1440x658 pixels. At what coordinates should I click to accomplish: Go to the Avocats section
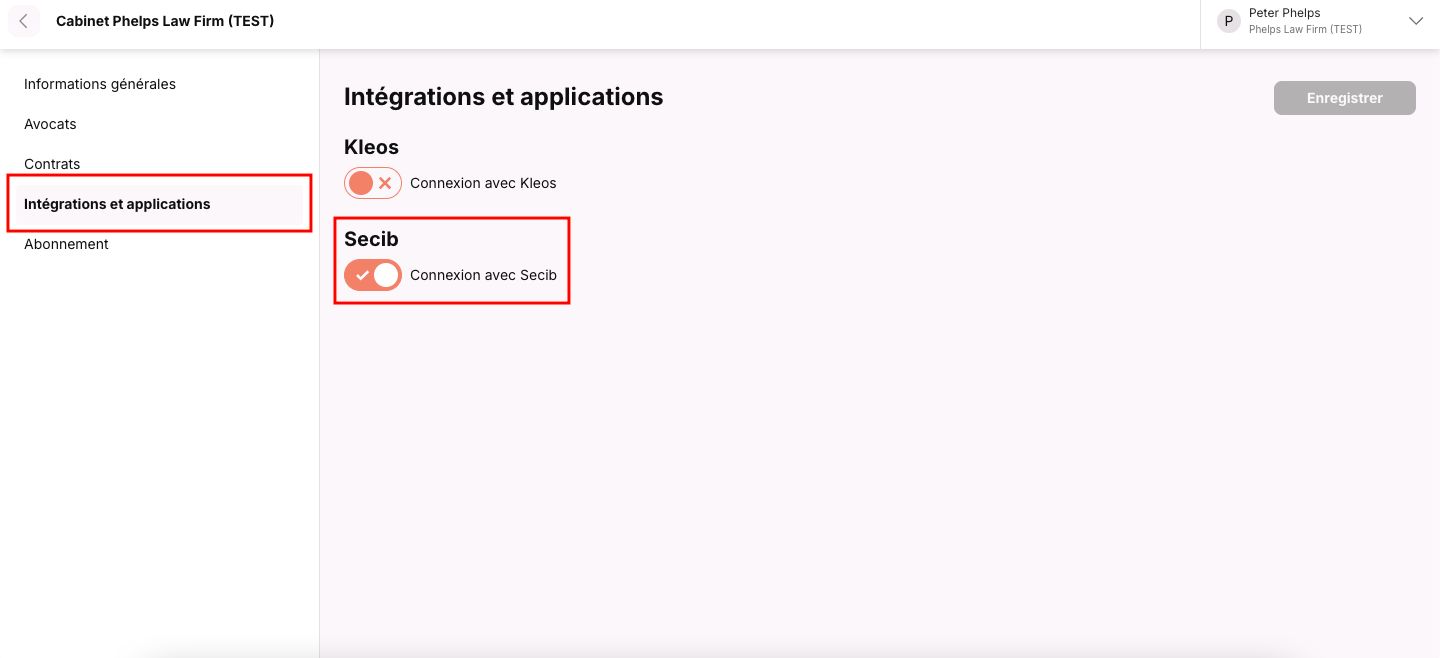tap(50, 124)
